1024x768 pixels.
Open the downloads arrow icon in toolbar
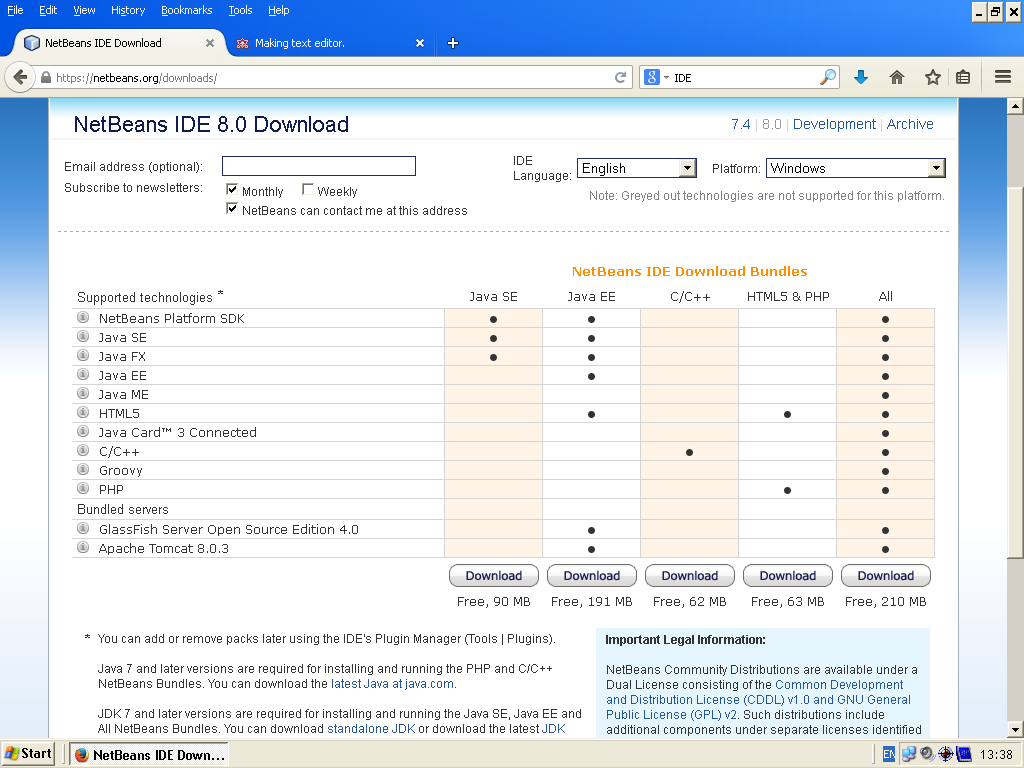click(x=861, y=77)
